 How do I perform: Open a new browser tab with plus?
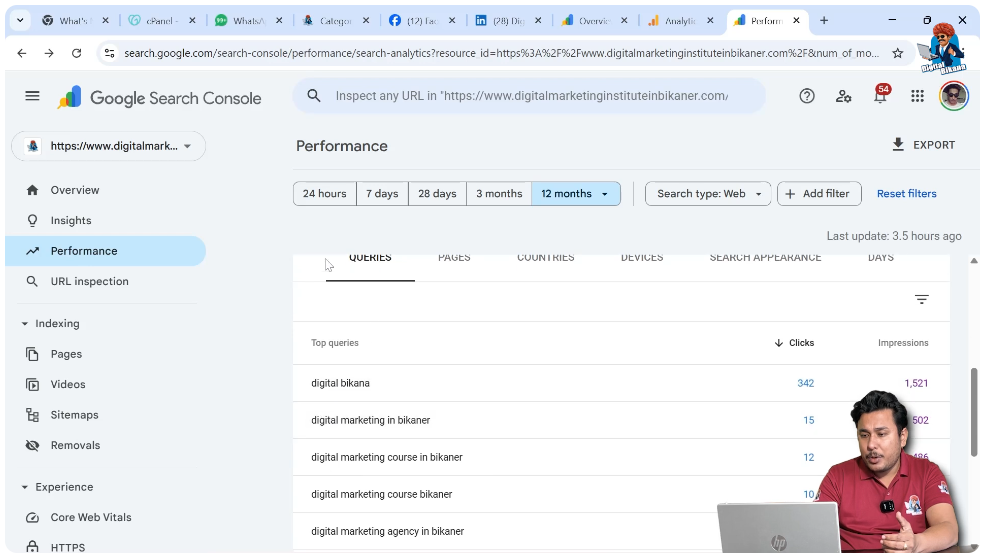824,21
